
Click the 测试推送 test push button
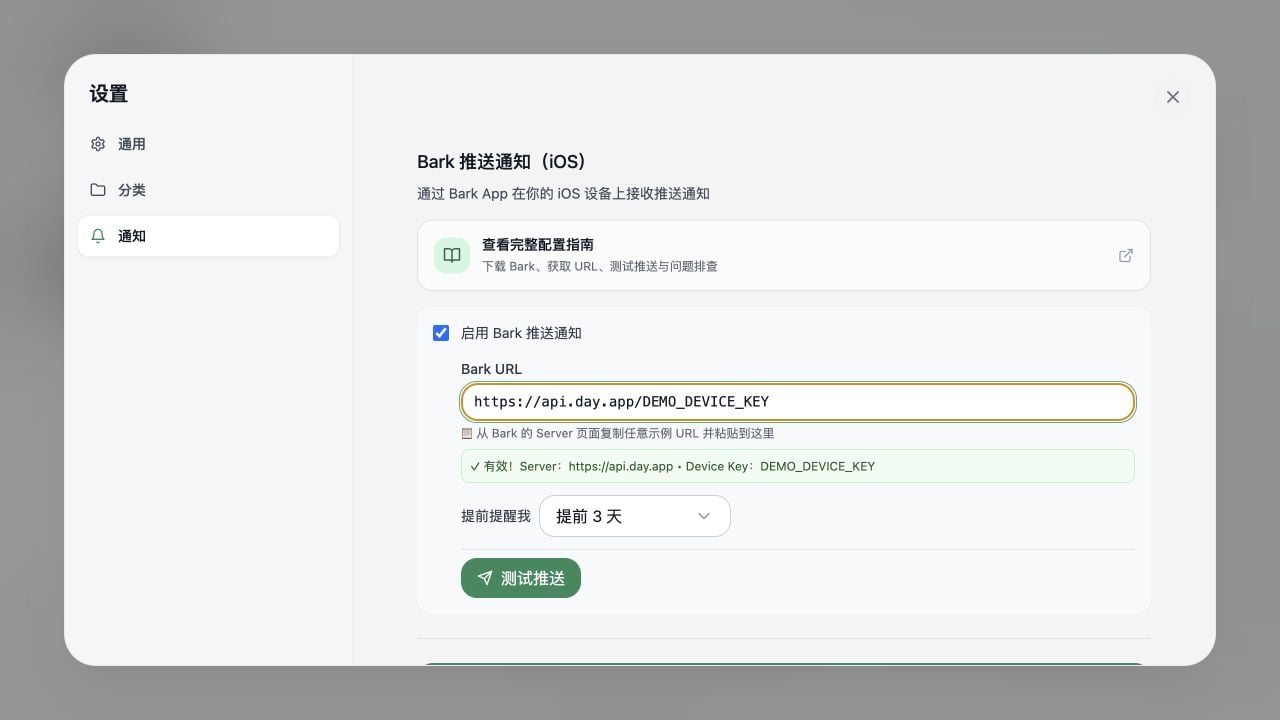521,578
